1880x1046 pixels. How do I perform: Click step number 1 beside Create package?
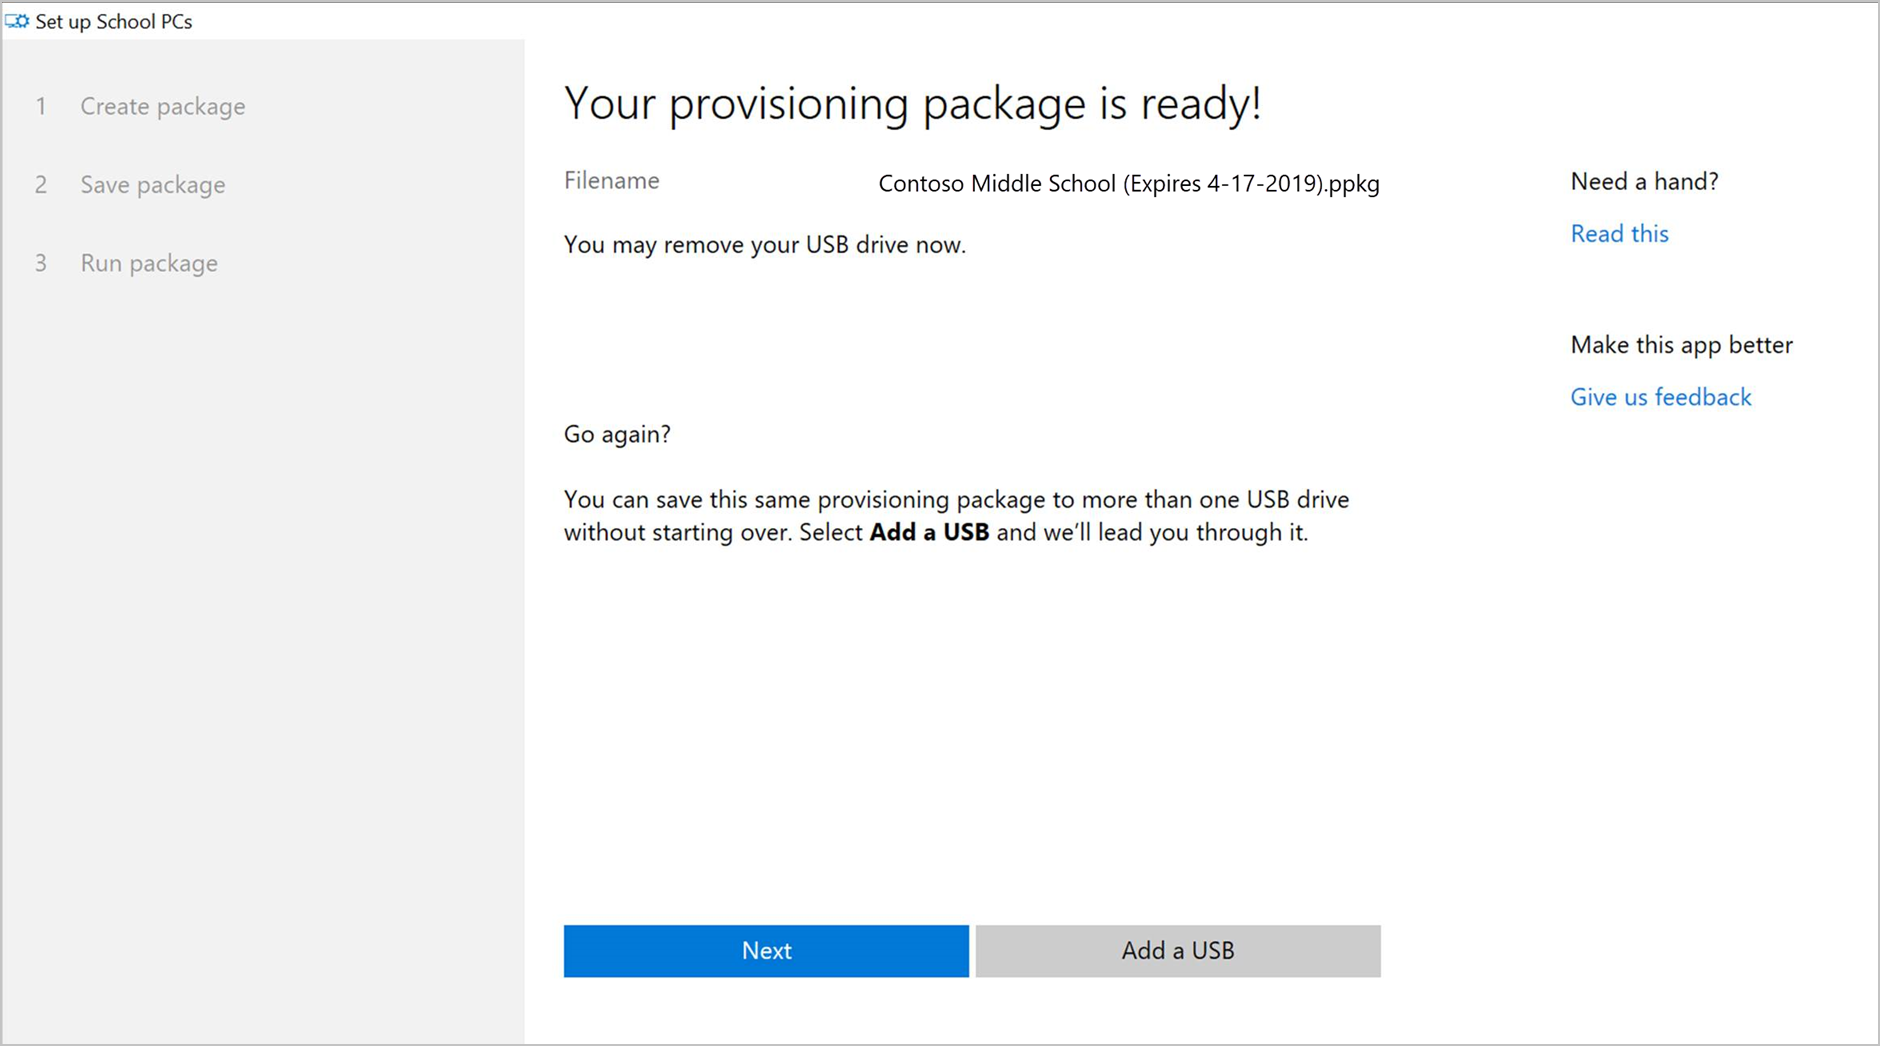pyautogui.click(x=41, y=106)
